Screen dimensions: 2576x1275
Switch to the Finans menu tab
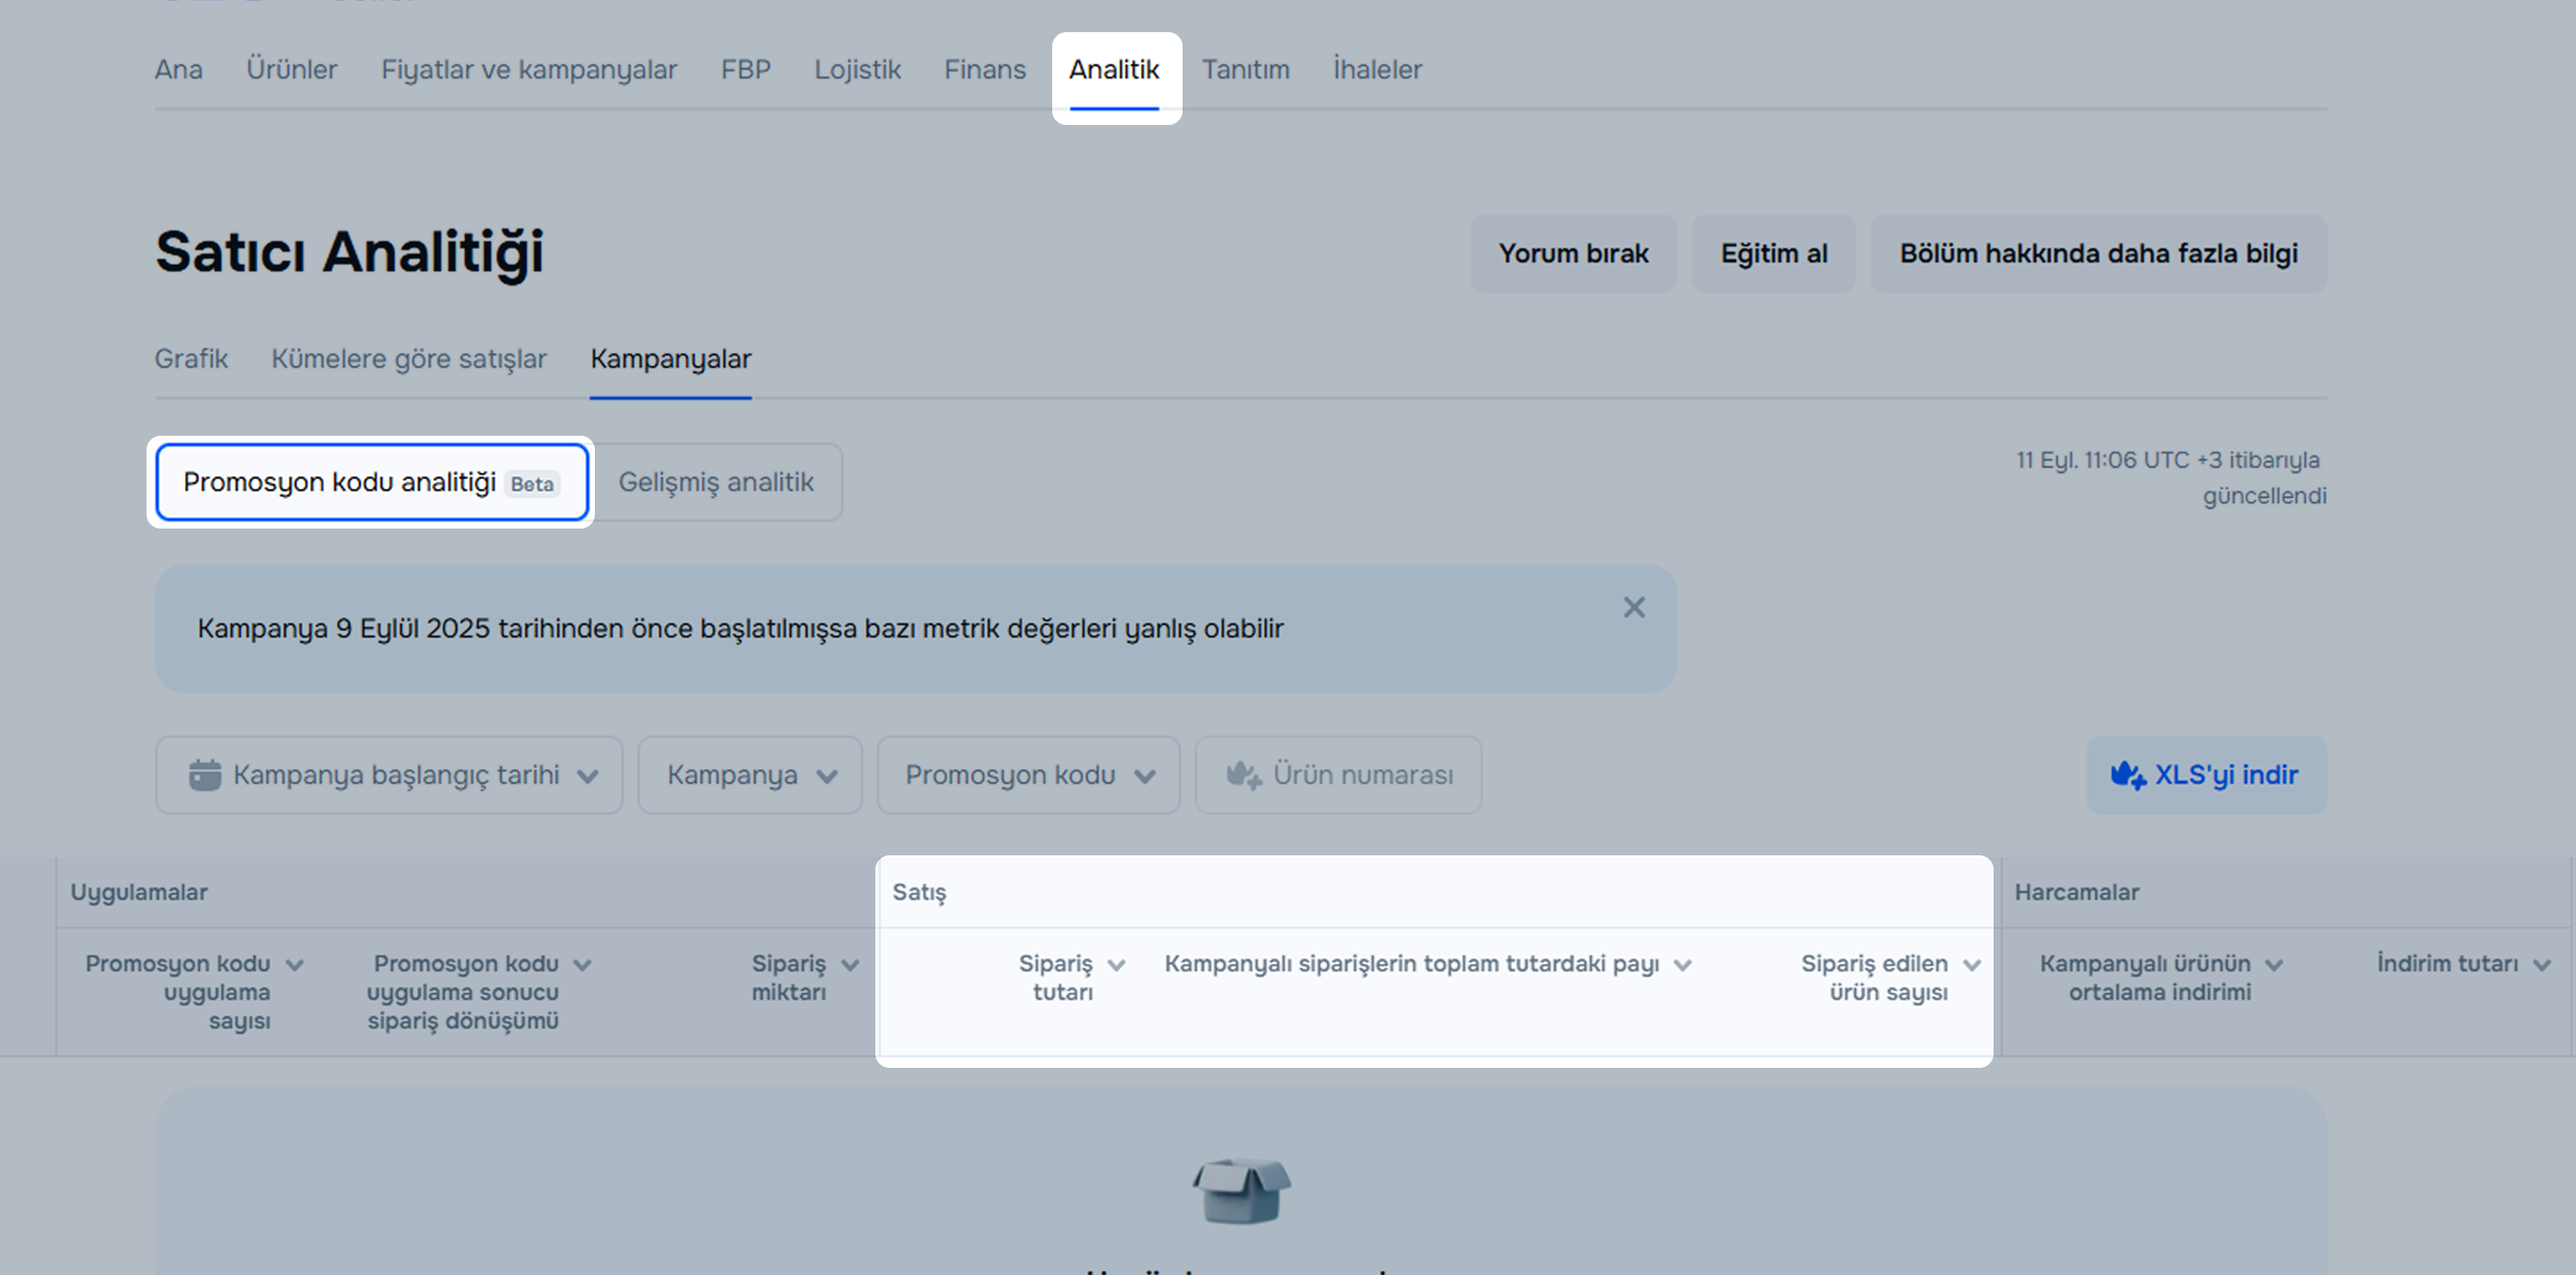coord(984,70)
